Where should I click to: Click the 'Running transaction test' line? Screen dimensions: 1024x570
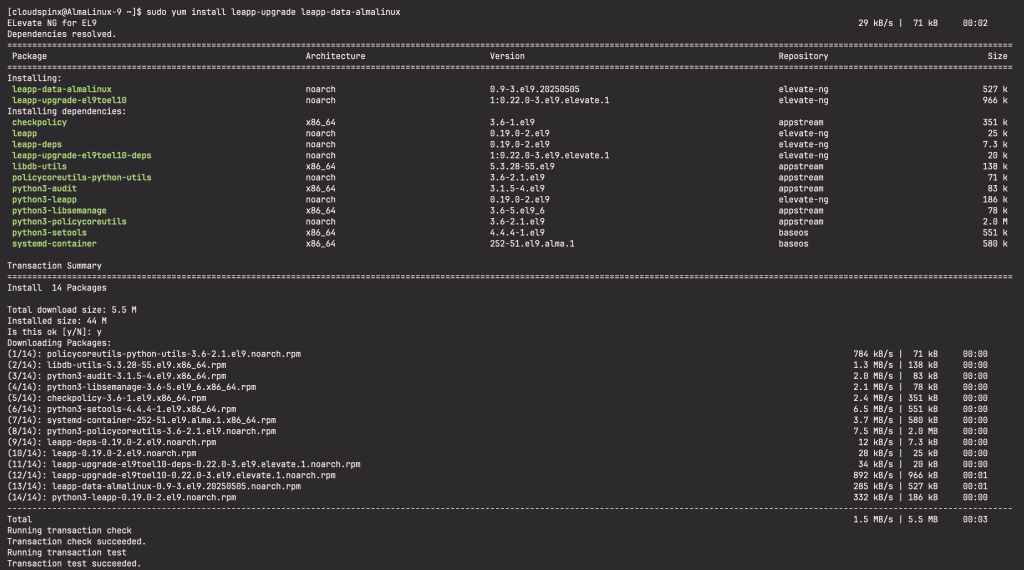pyautogui.click(x=67, y=553)
